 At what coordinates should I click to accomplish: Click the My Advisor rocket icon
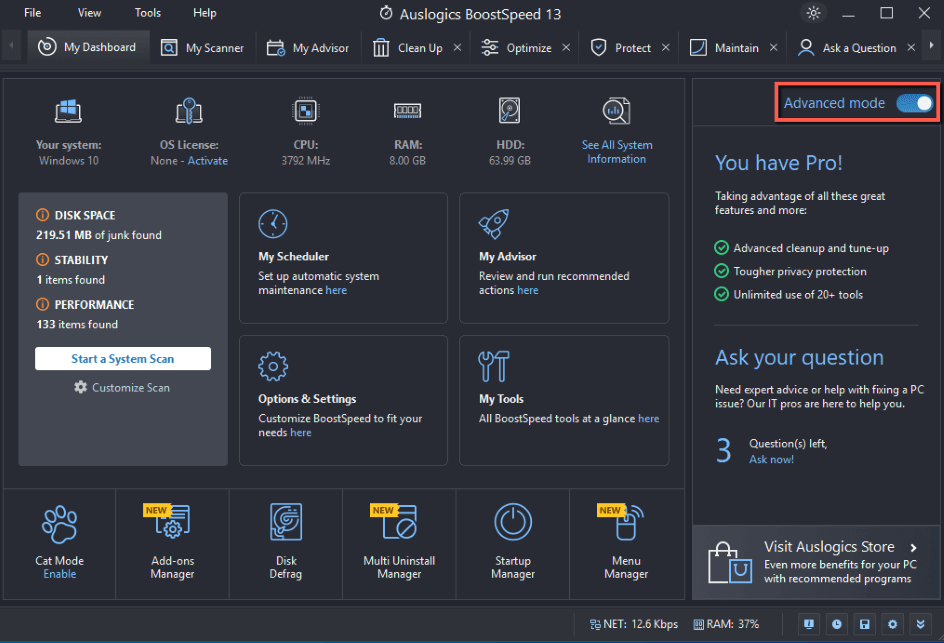coord(494,224)
